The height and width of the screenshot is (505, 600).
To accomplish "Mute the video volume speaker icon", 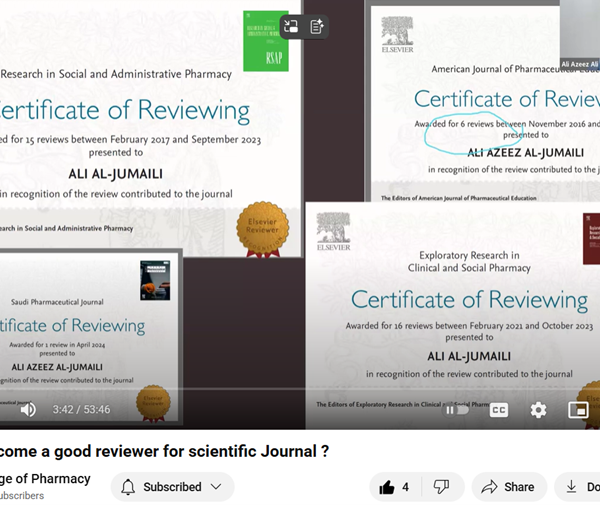I will pyautogui.click(x=28, y=410).
